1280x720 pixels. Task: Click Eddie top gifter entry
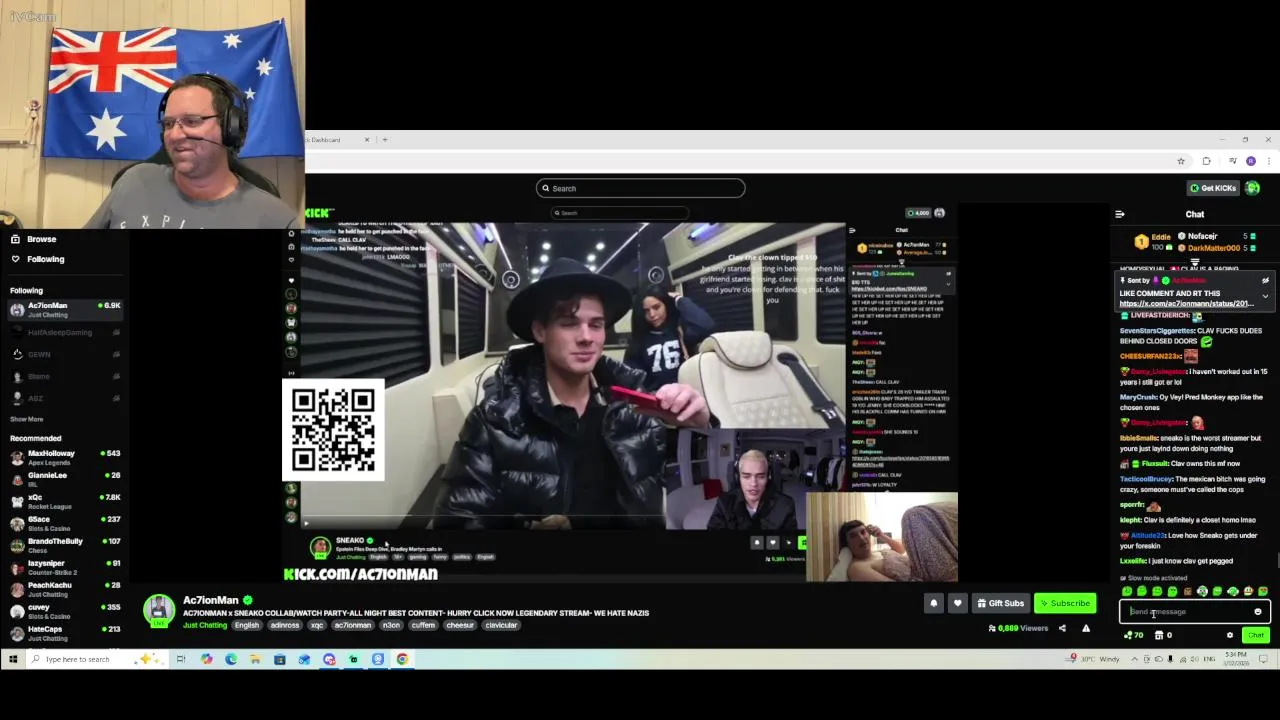[1153, 242]
